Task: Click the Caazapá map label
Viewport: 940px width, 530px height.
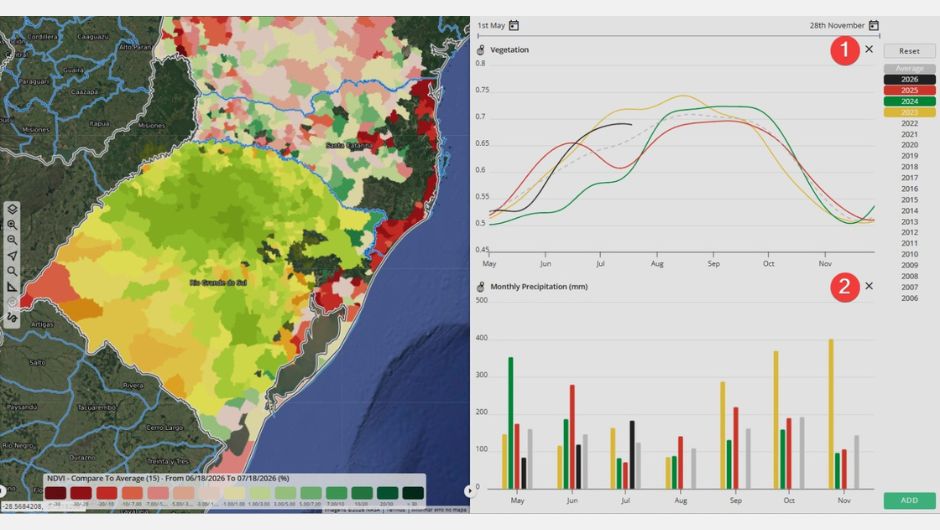Action: pos(85,92)
